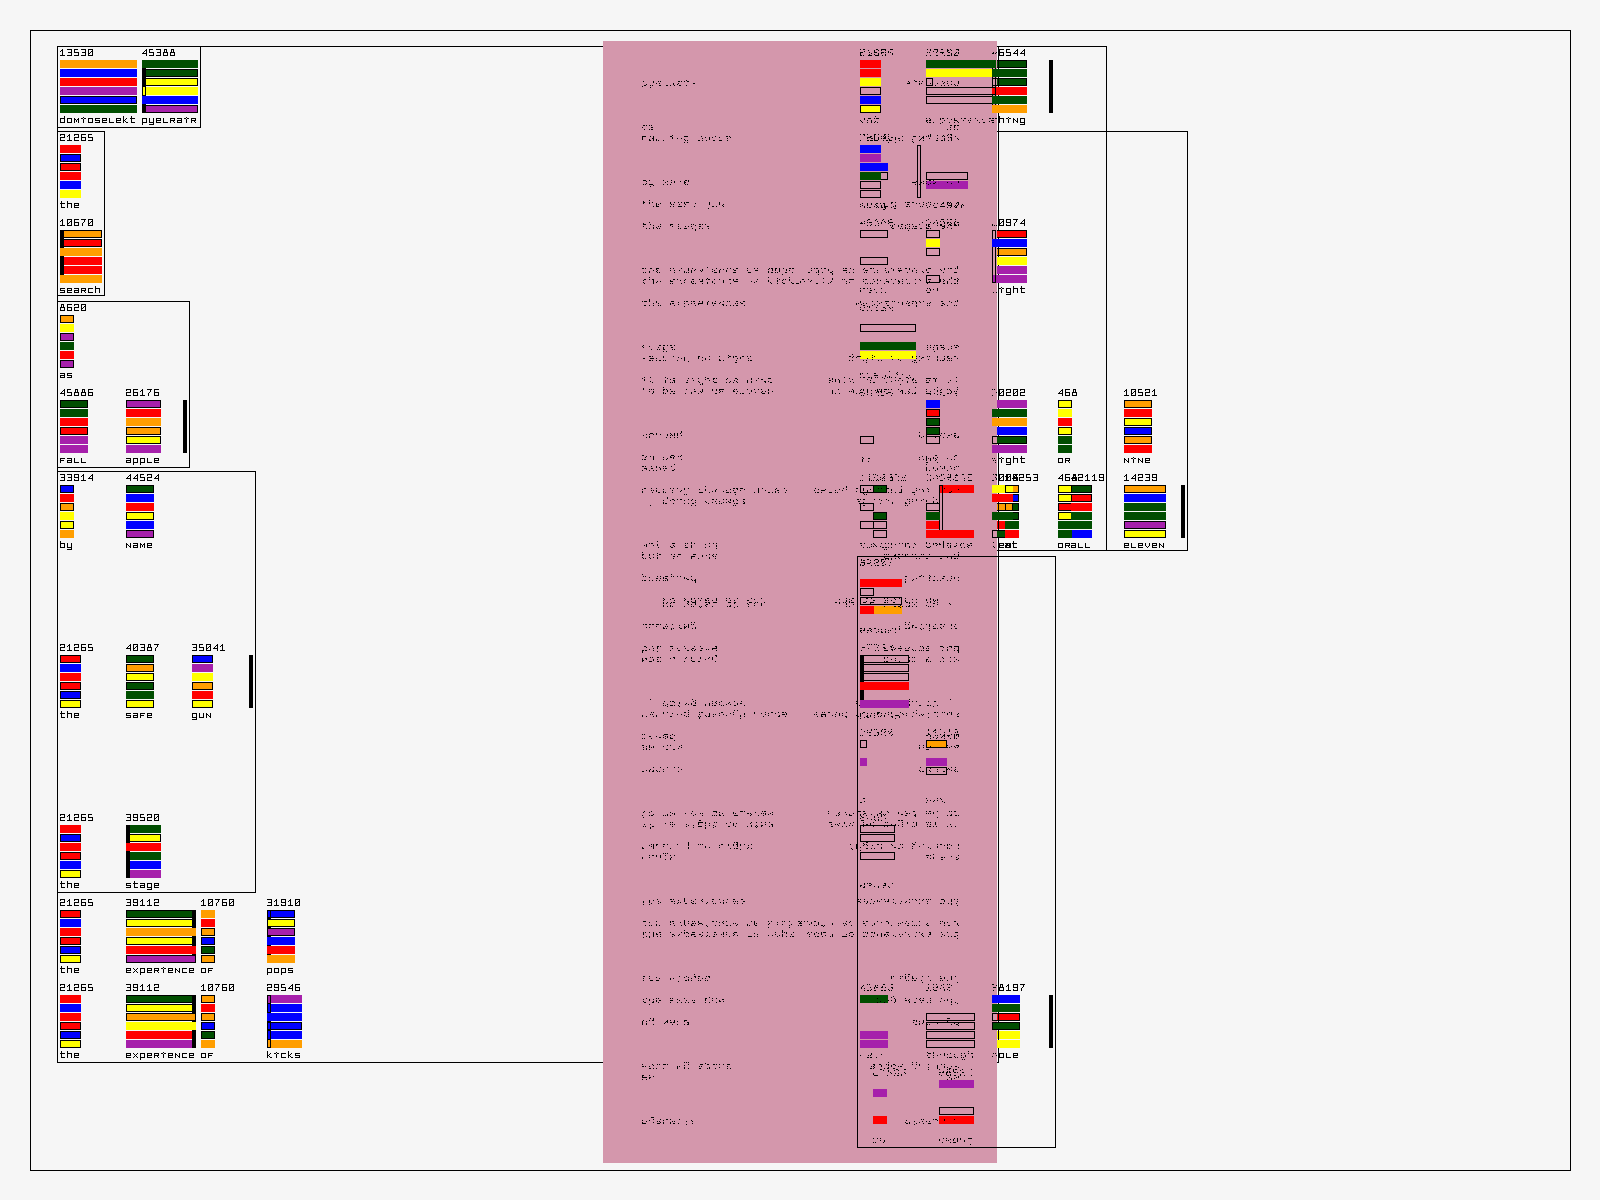Click the glyph stack above "fall"

[x=74, y=426]
